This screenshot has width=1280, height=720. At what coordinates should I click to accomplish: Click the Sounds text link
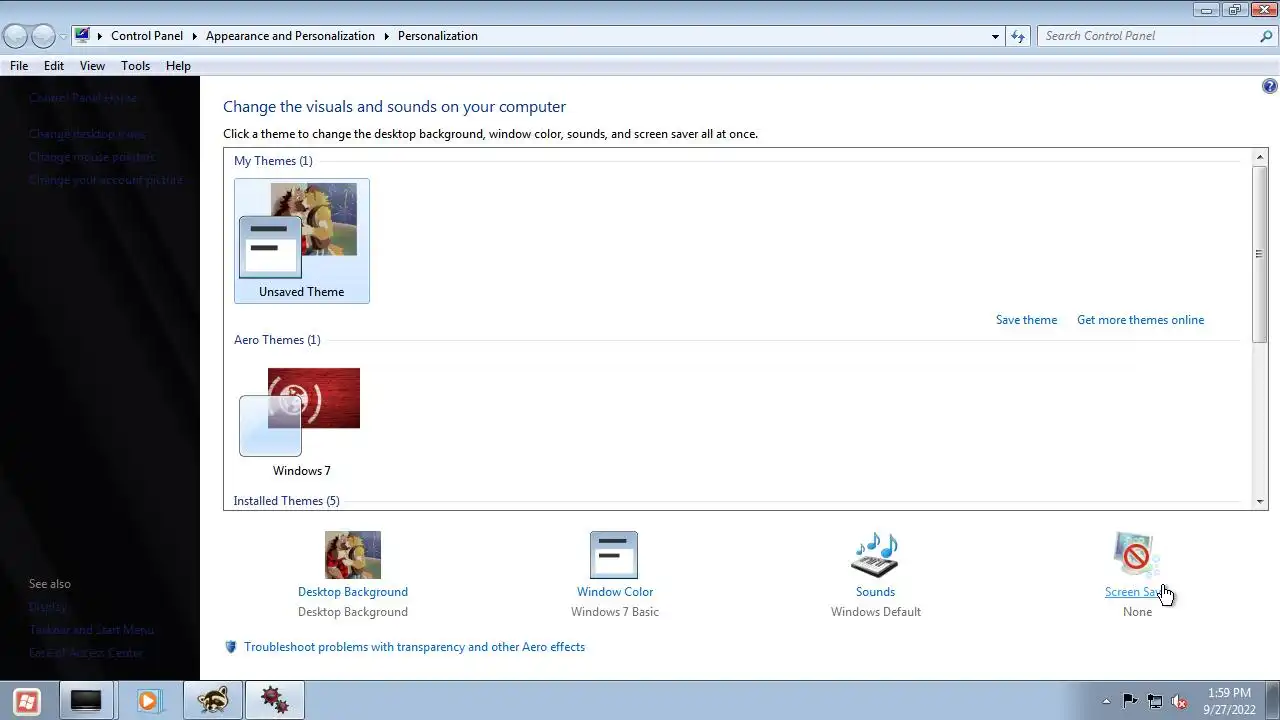[875, 592]
